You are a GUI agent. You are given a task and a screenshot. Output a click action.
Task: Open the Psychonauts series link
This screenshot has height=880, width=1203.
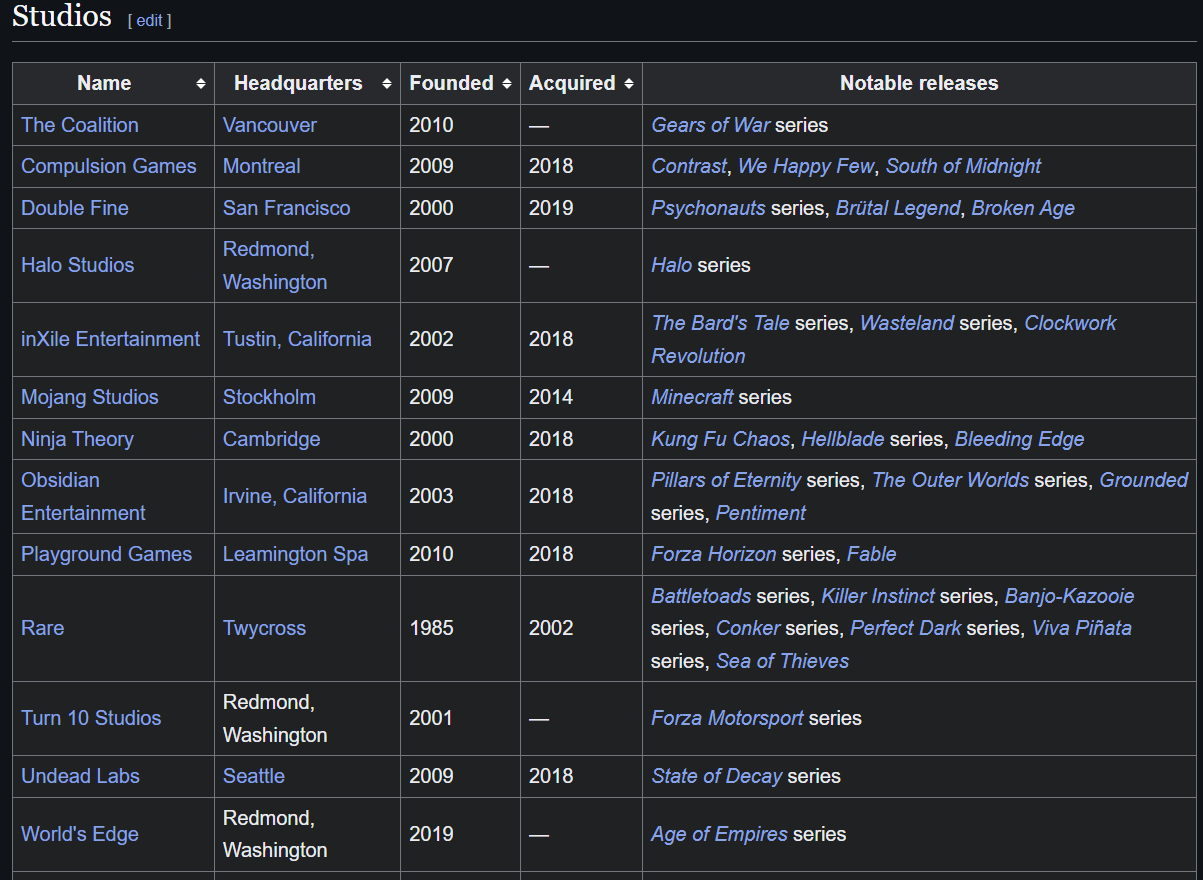pos(709,208)
